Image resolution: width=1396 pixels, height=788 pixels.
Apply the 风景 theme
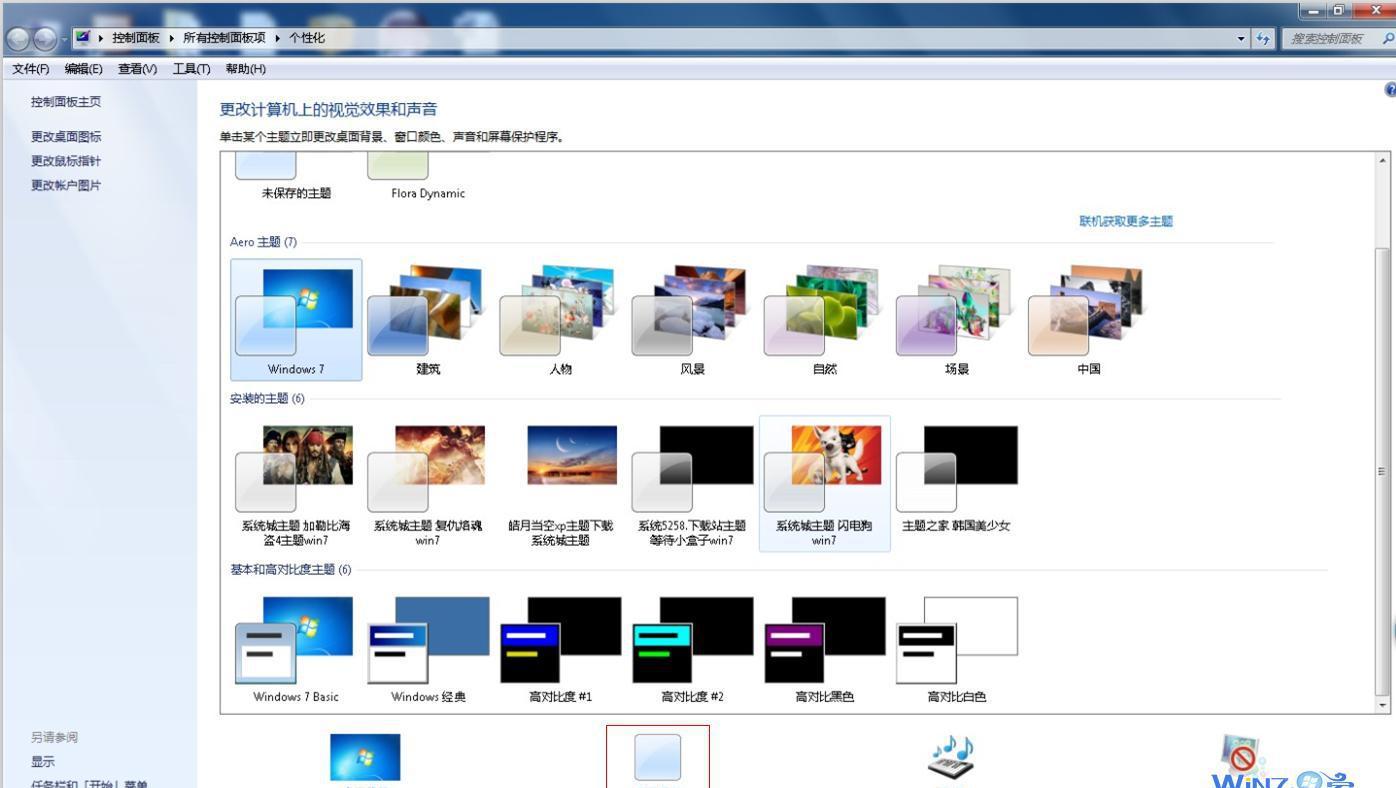click(x=692, y=320)
